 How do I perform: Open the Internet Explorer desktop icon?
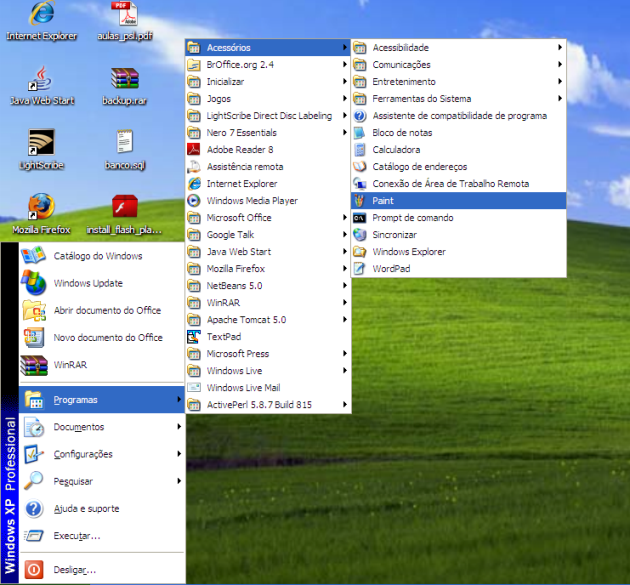click(x=41, y=16)
